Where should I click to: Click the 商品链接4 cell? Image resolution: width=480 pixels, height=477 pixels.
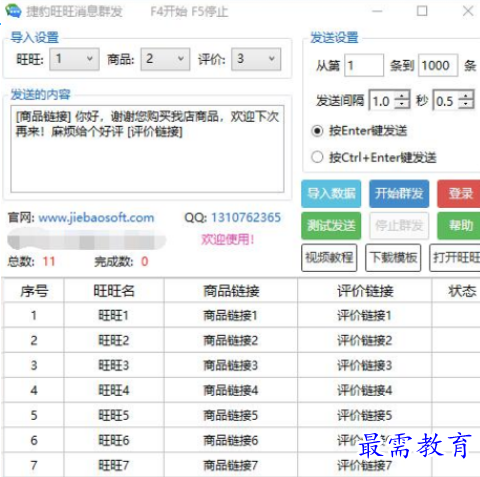[x=231, y=390]
